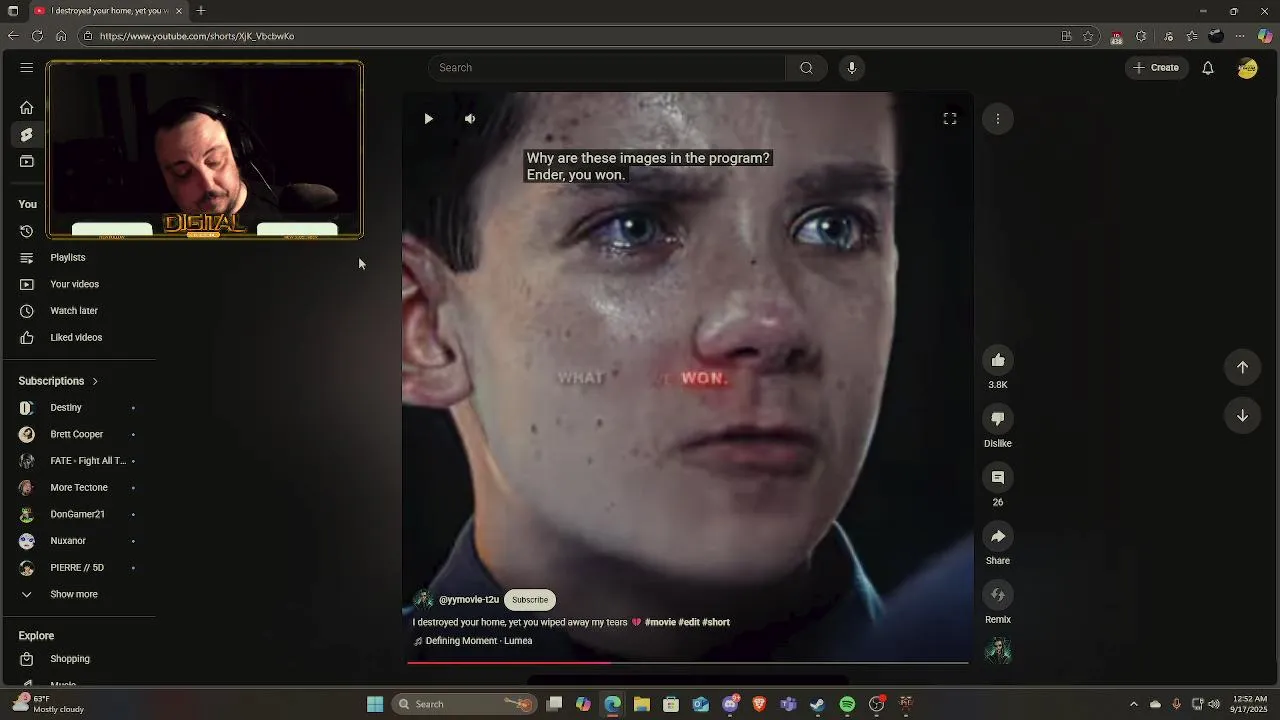Like the Short with 3.8K likes
The height and width of the screenshot is (720, 1280).
[998, 360]
